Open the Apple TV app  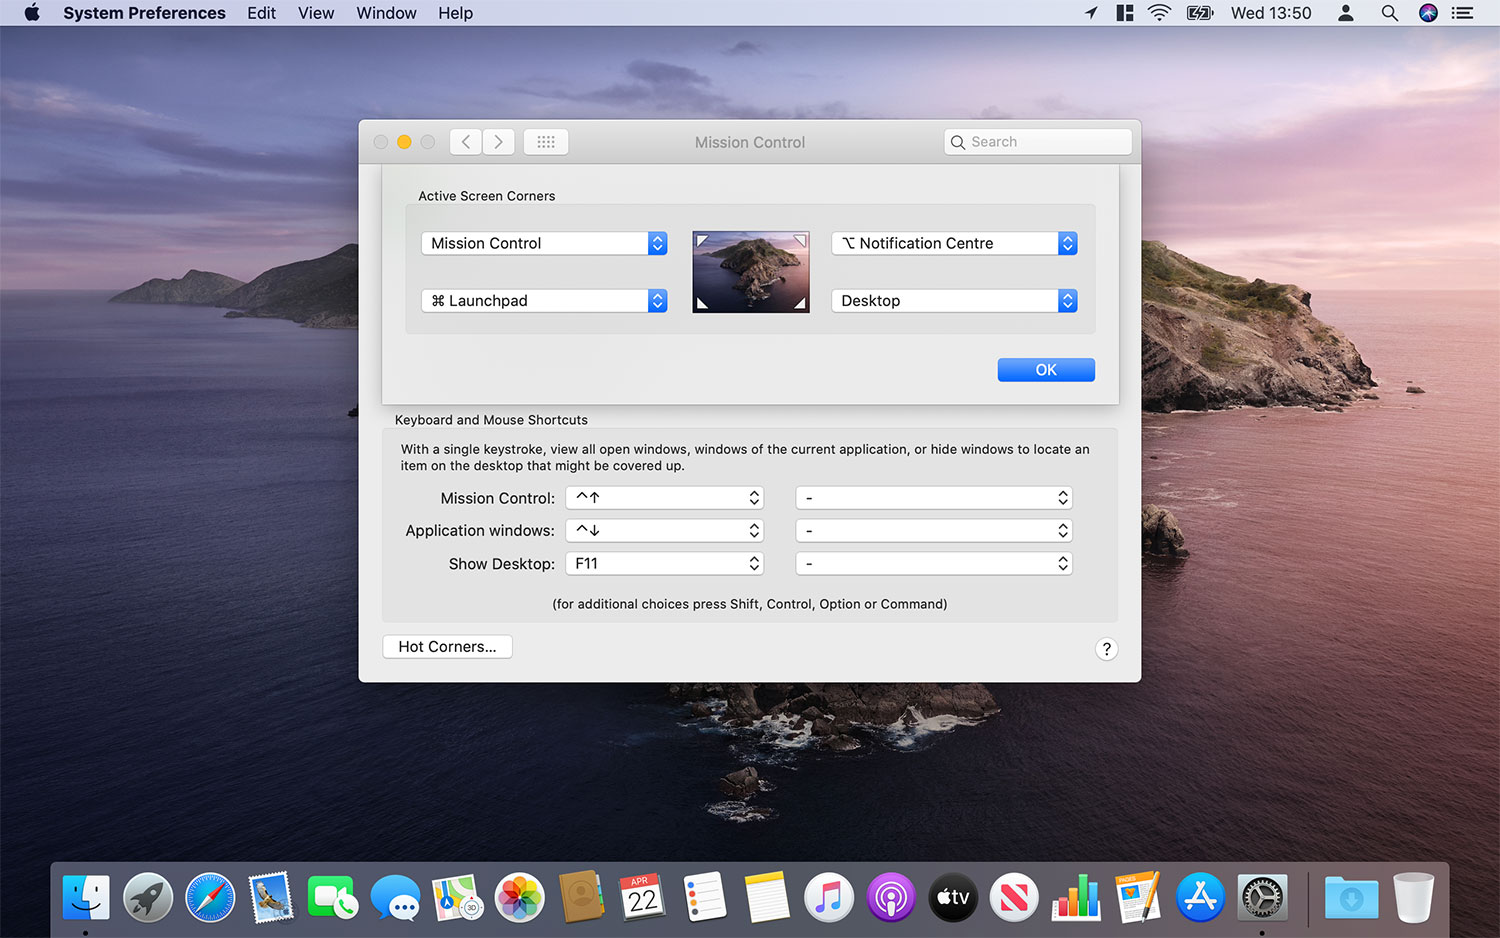pyautogui.click(x=952, y=897)
